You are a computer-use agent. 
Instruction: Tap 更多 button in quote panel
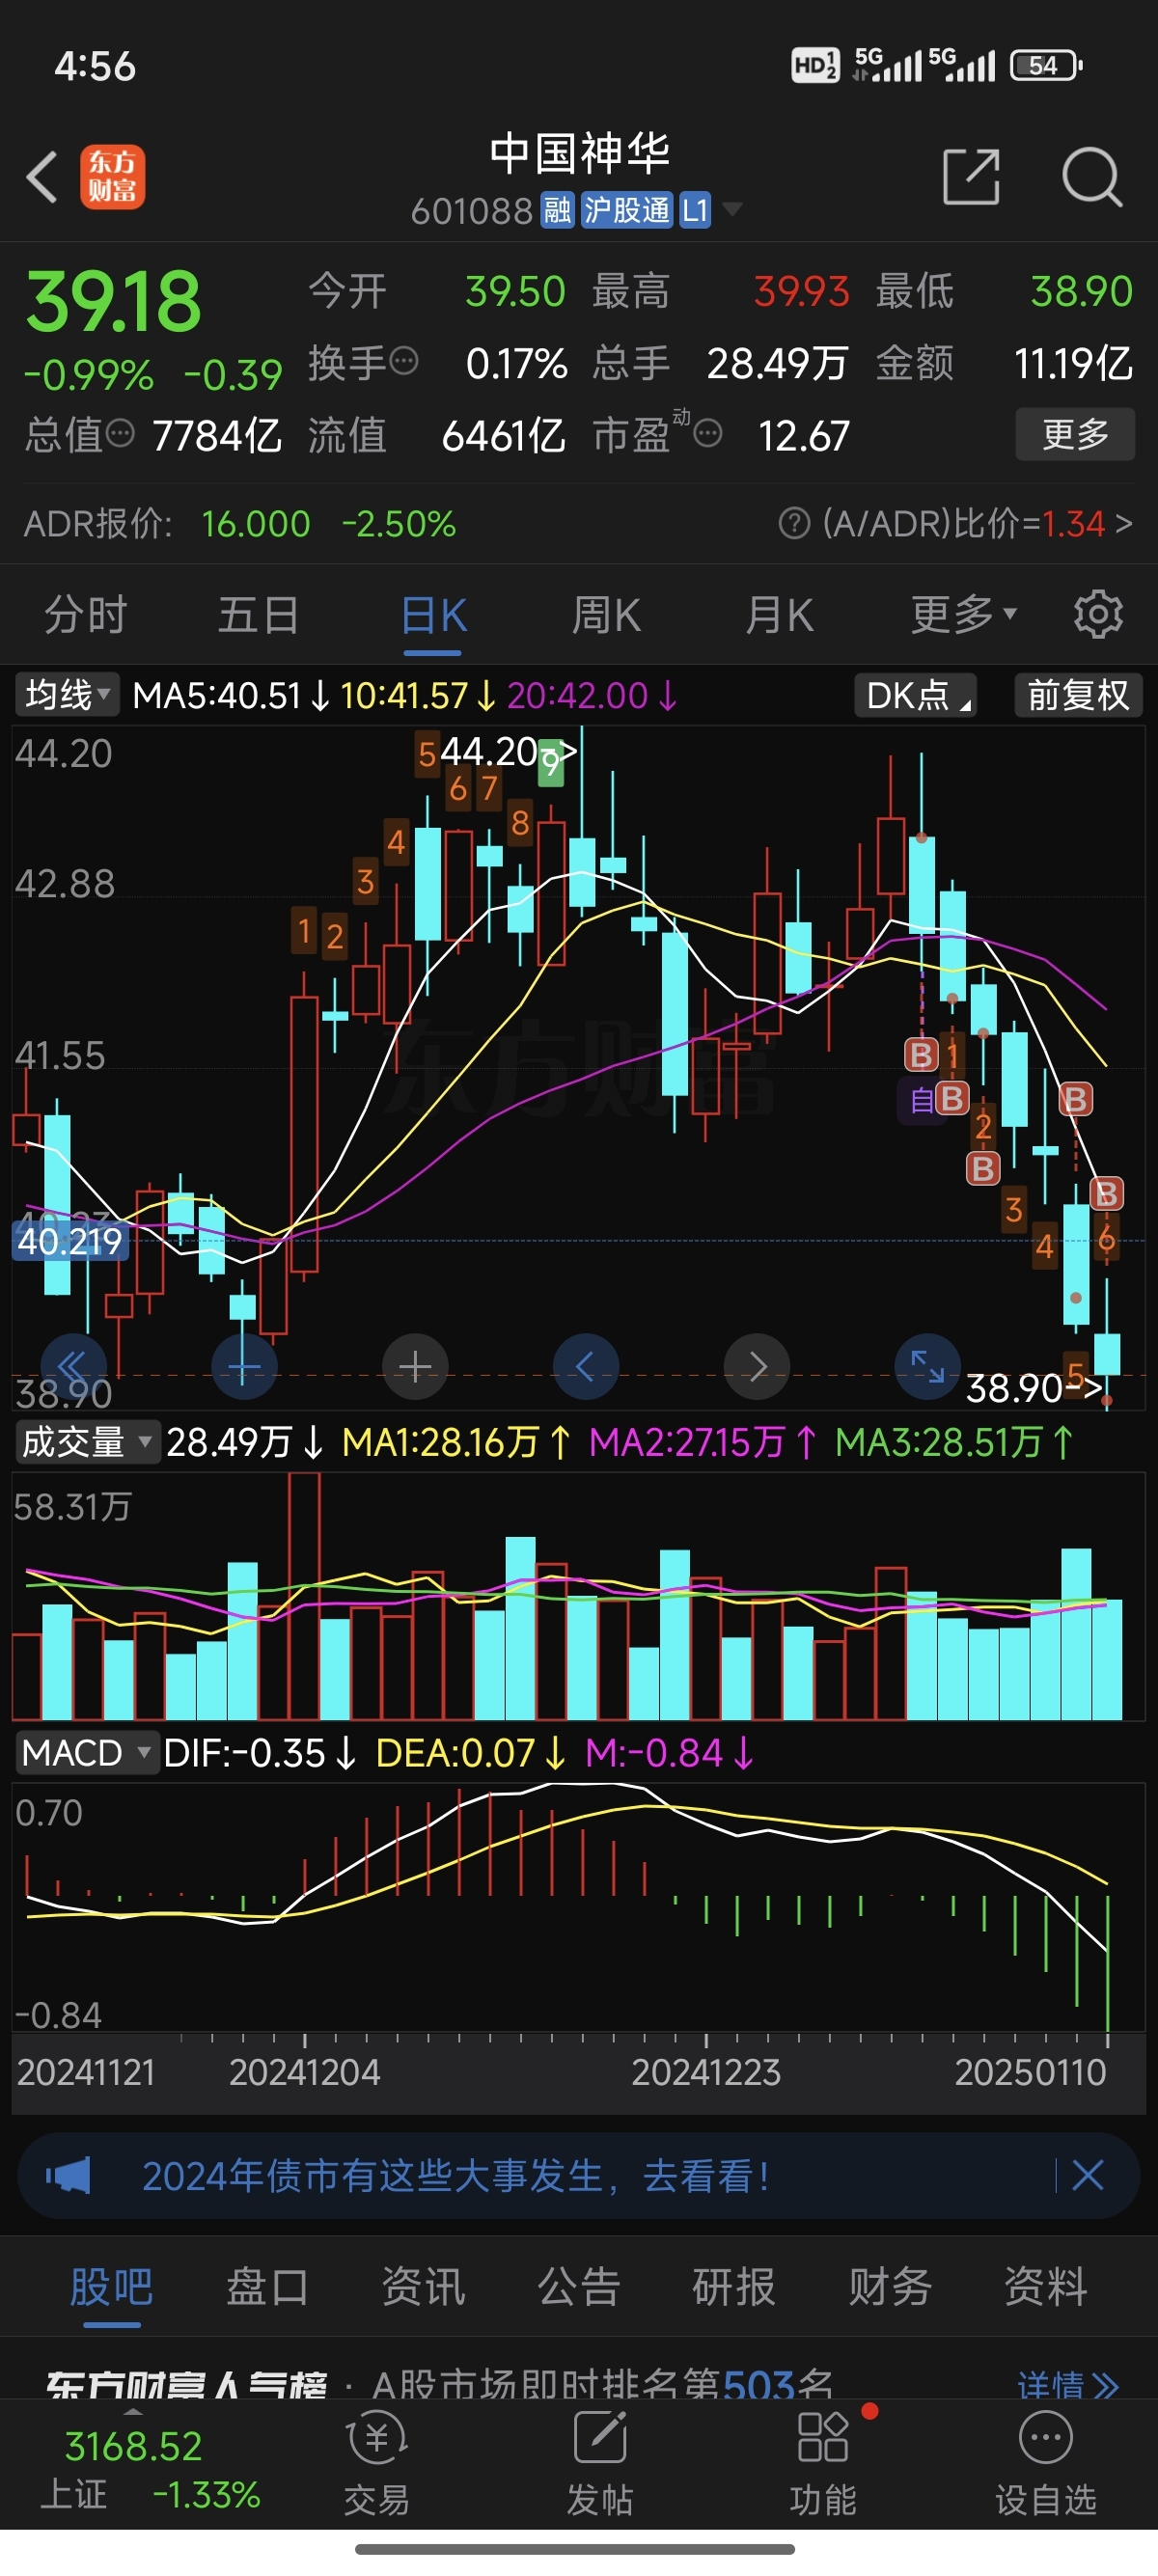click(1075, 433)
